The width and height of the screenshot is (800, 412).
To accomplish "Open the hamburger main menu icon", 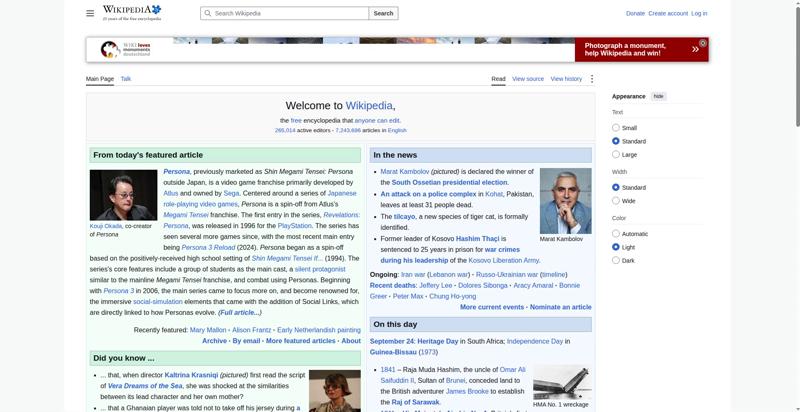I will 90,13.
